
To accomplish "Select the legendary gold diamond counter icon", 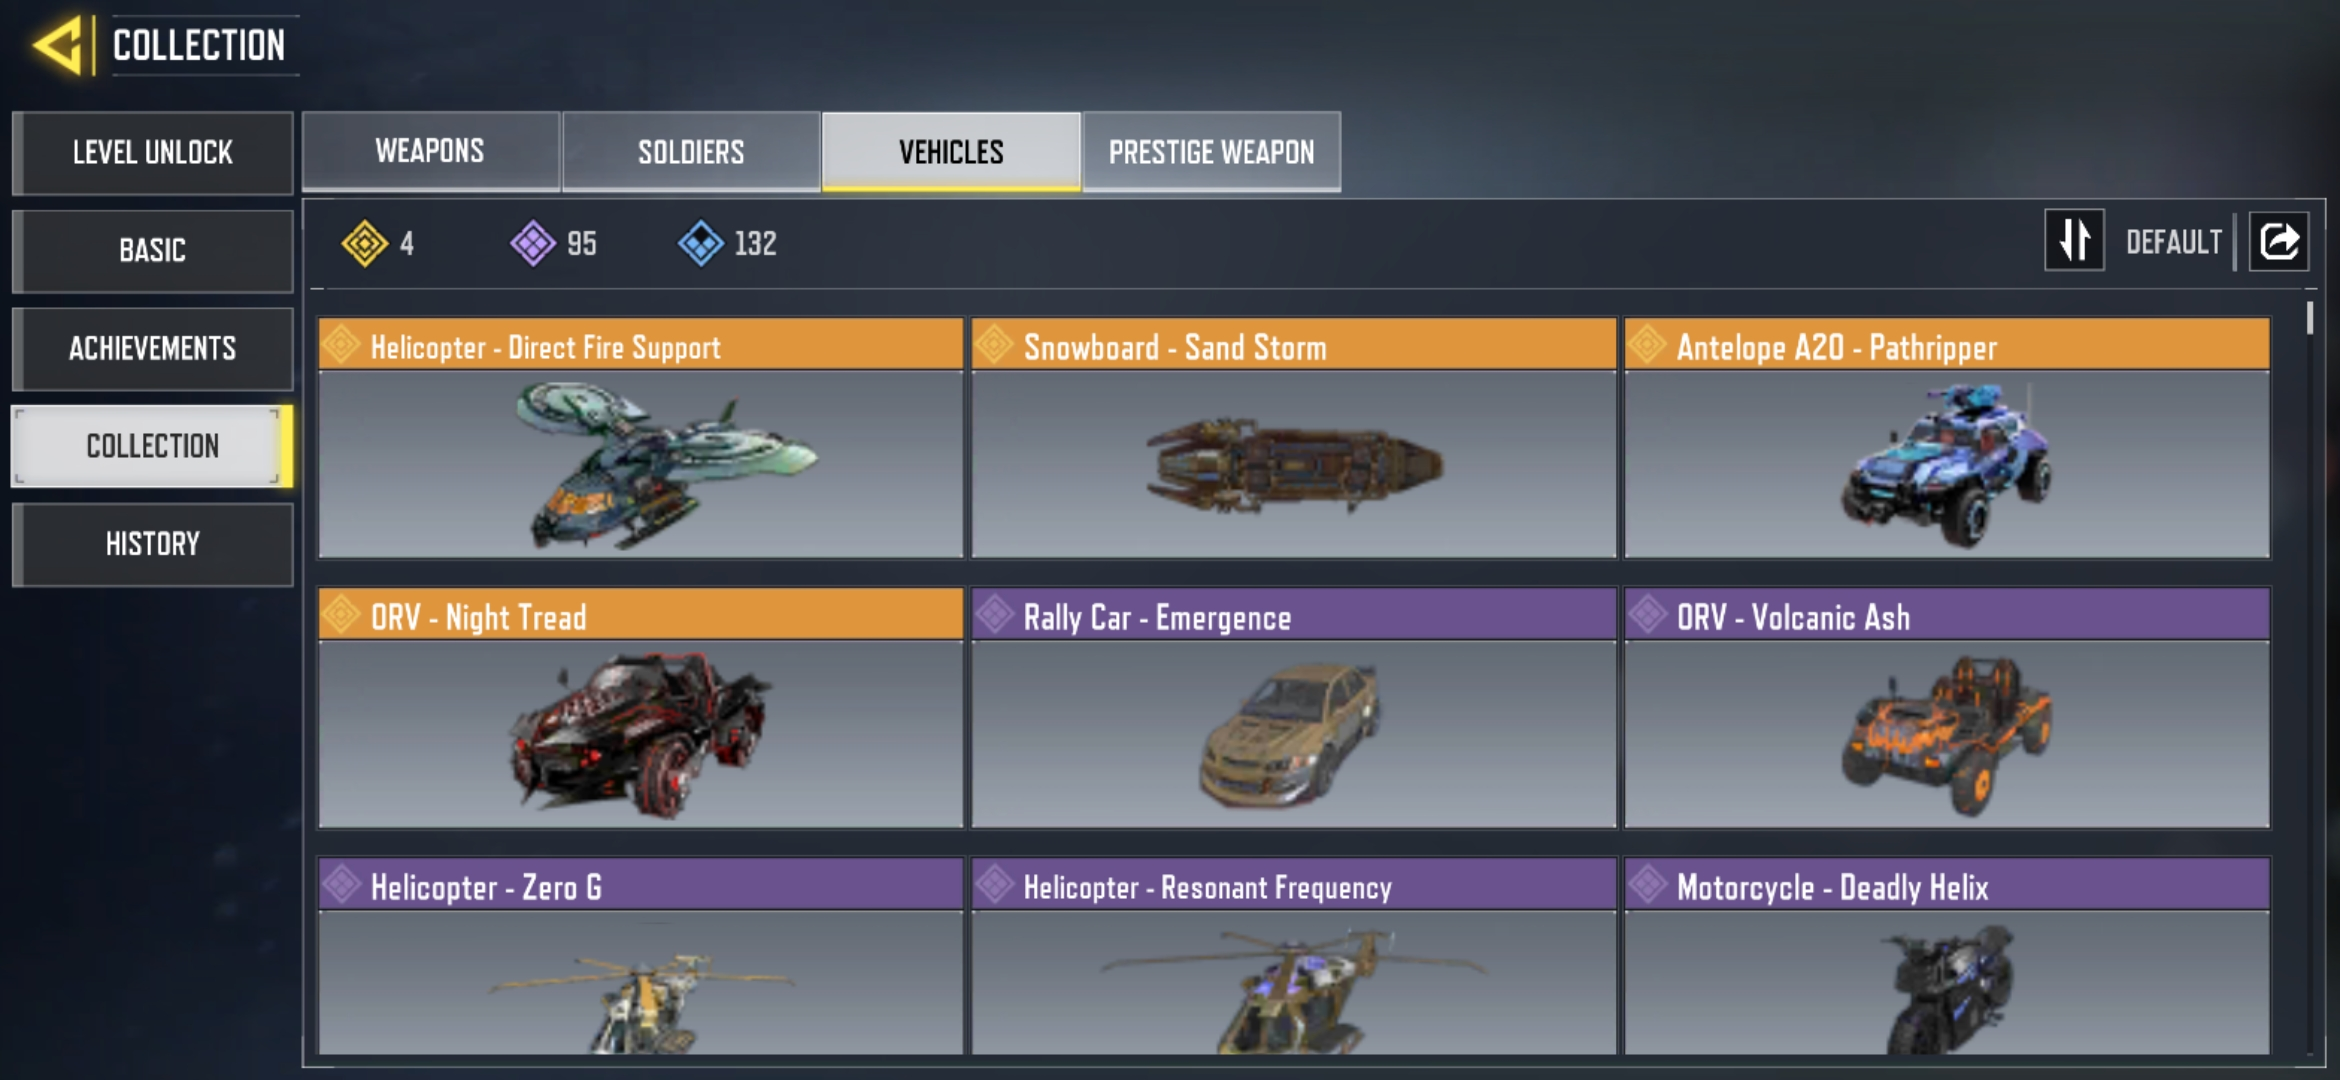I will [364, 243].
